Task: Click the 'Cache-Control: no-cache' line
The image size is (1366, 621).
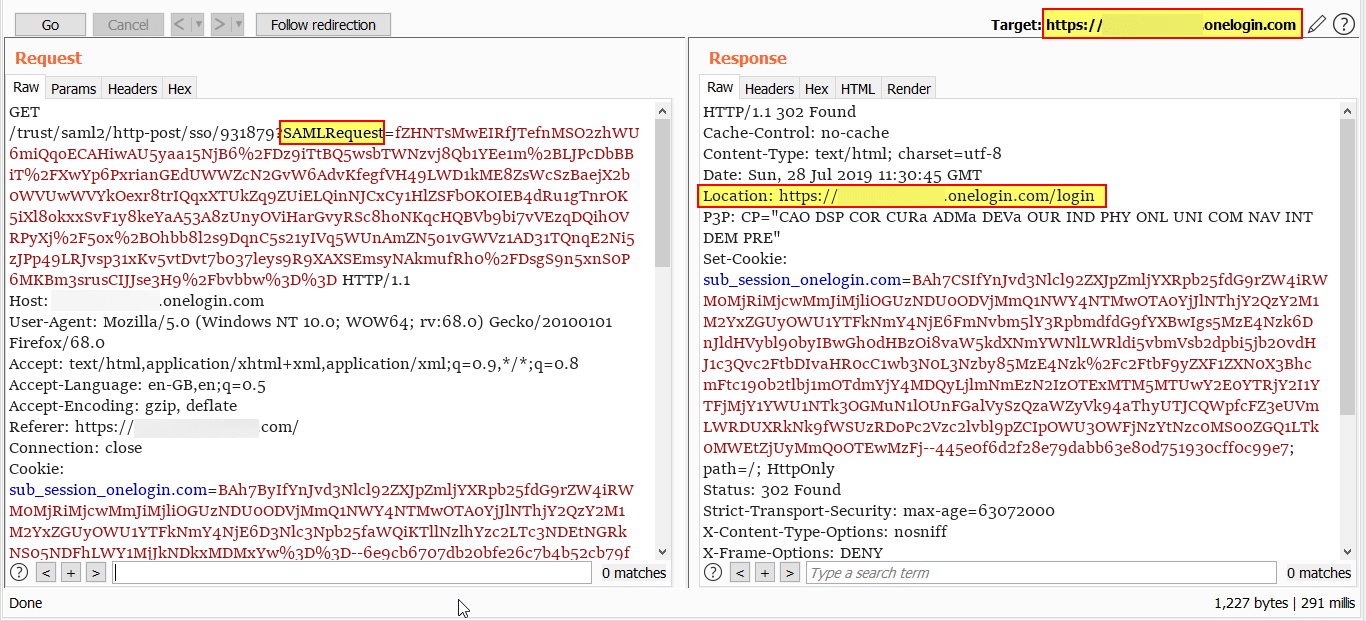Action: click(796, 133)
